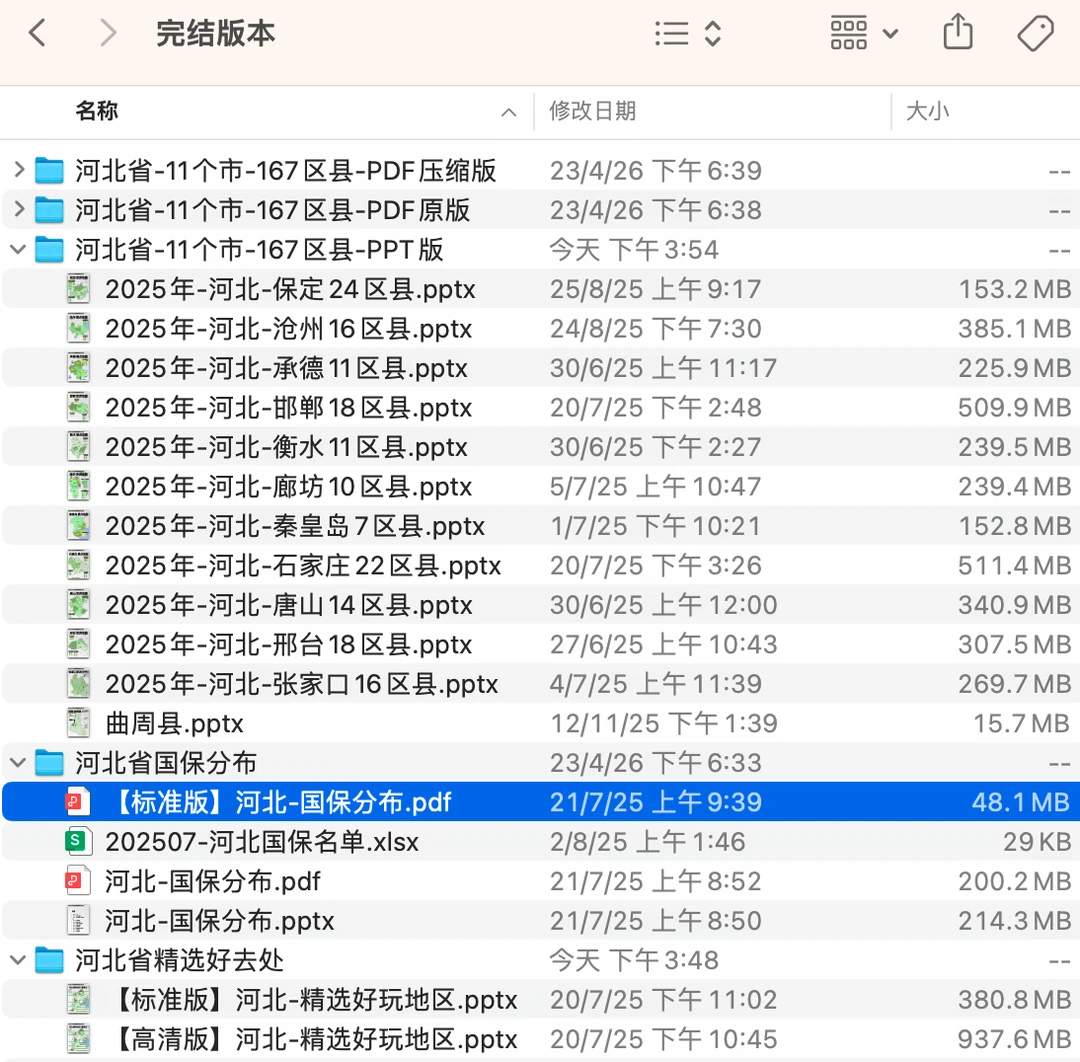Image resolution: width=1080 pixels, height=1062 pixels.
Task: Expand the 河北省-11个市-167区县-PDF压缩版 folder
Action: tap(19, 169)
